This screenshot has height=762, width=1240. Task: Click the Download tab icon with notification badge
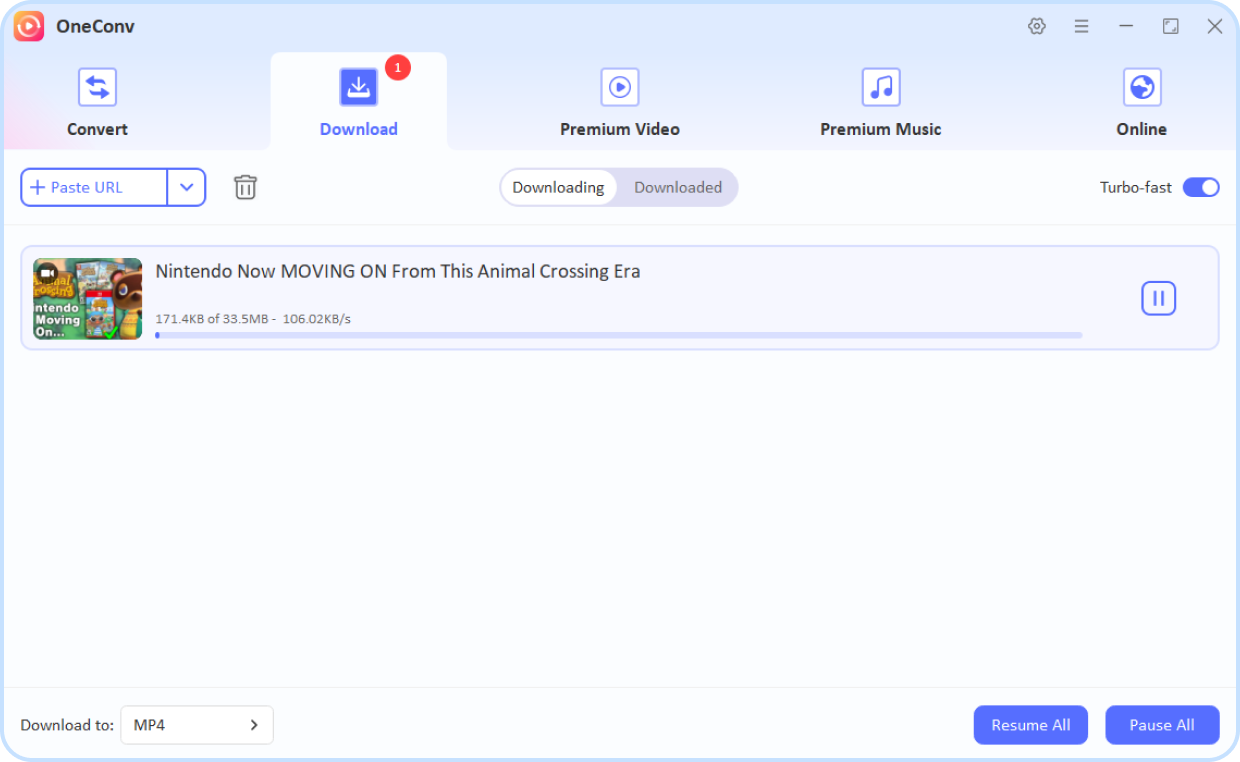pyautogui.click(x=358, y=86)
